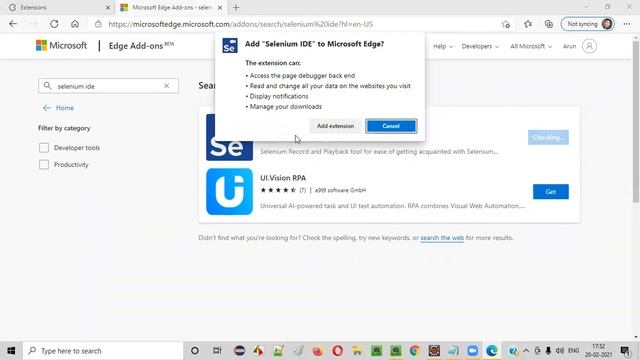The height and width of the screenshot is (360, 640).
Task: Click Get for UI.Vision RPA
Action: pyautogui.click(x=551, y=191)
